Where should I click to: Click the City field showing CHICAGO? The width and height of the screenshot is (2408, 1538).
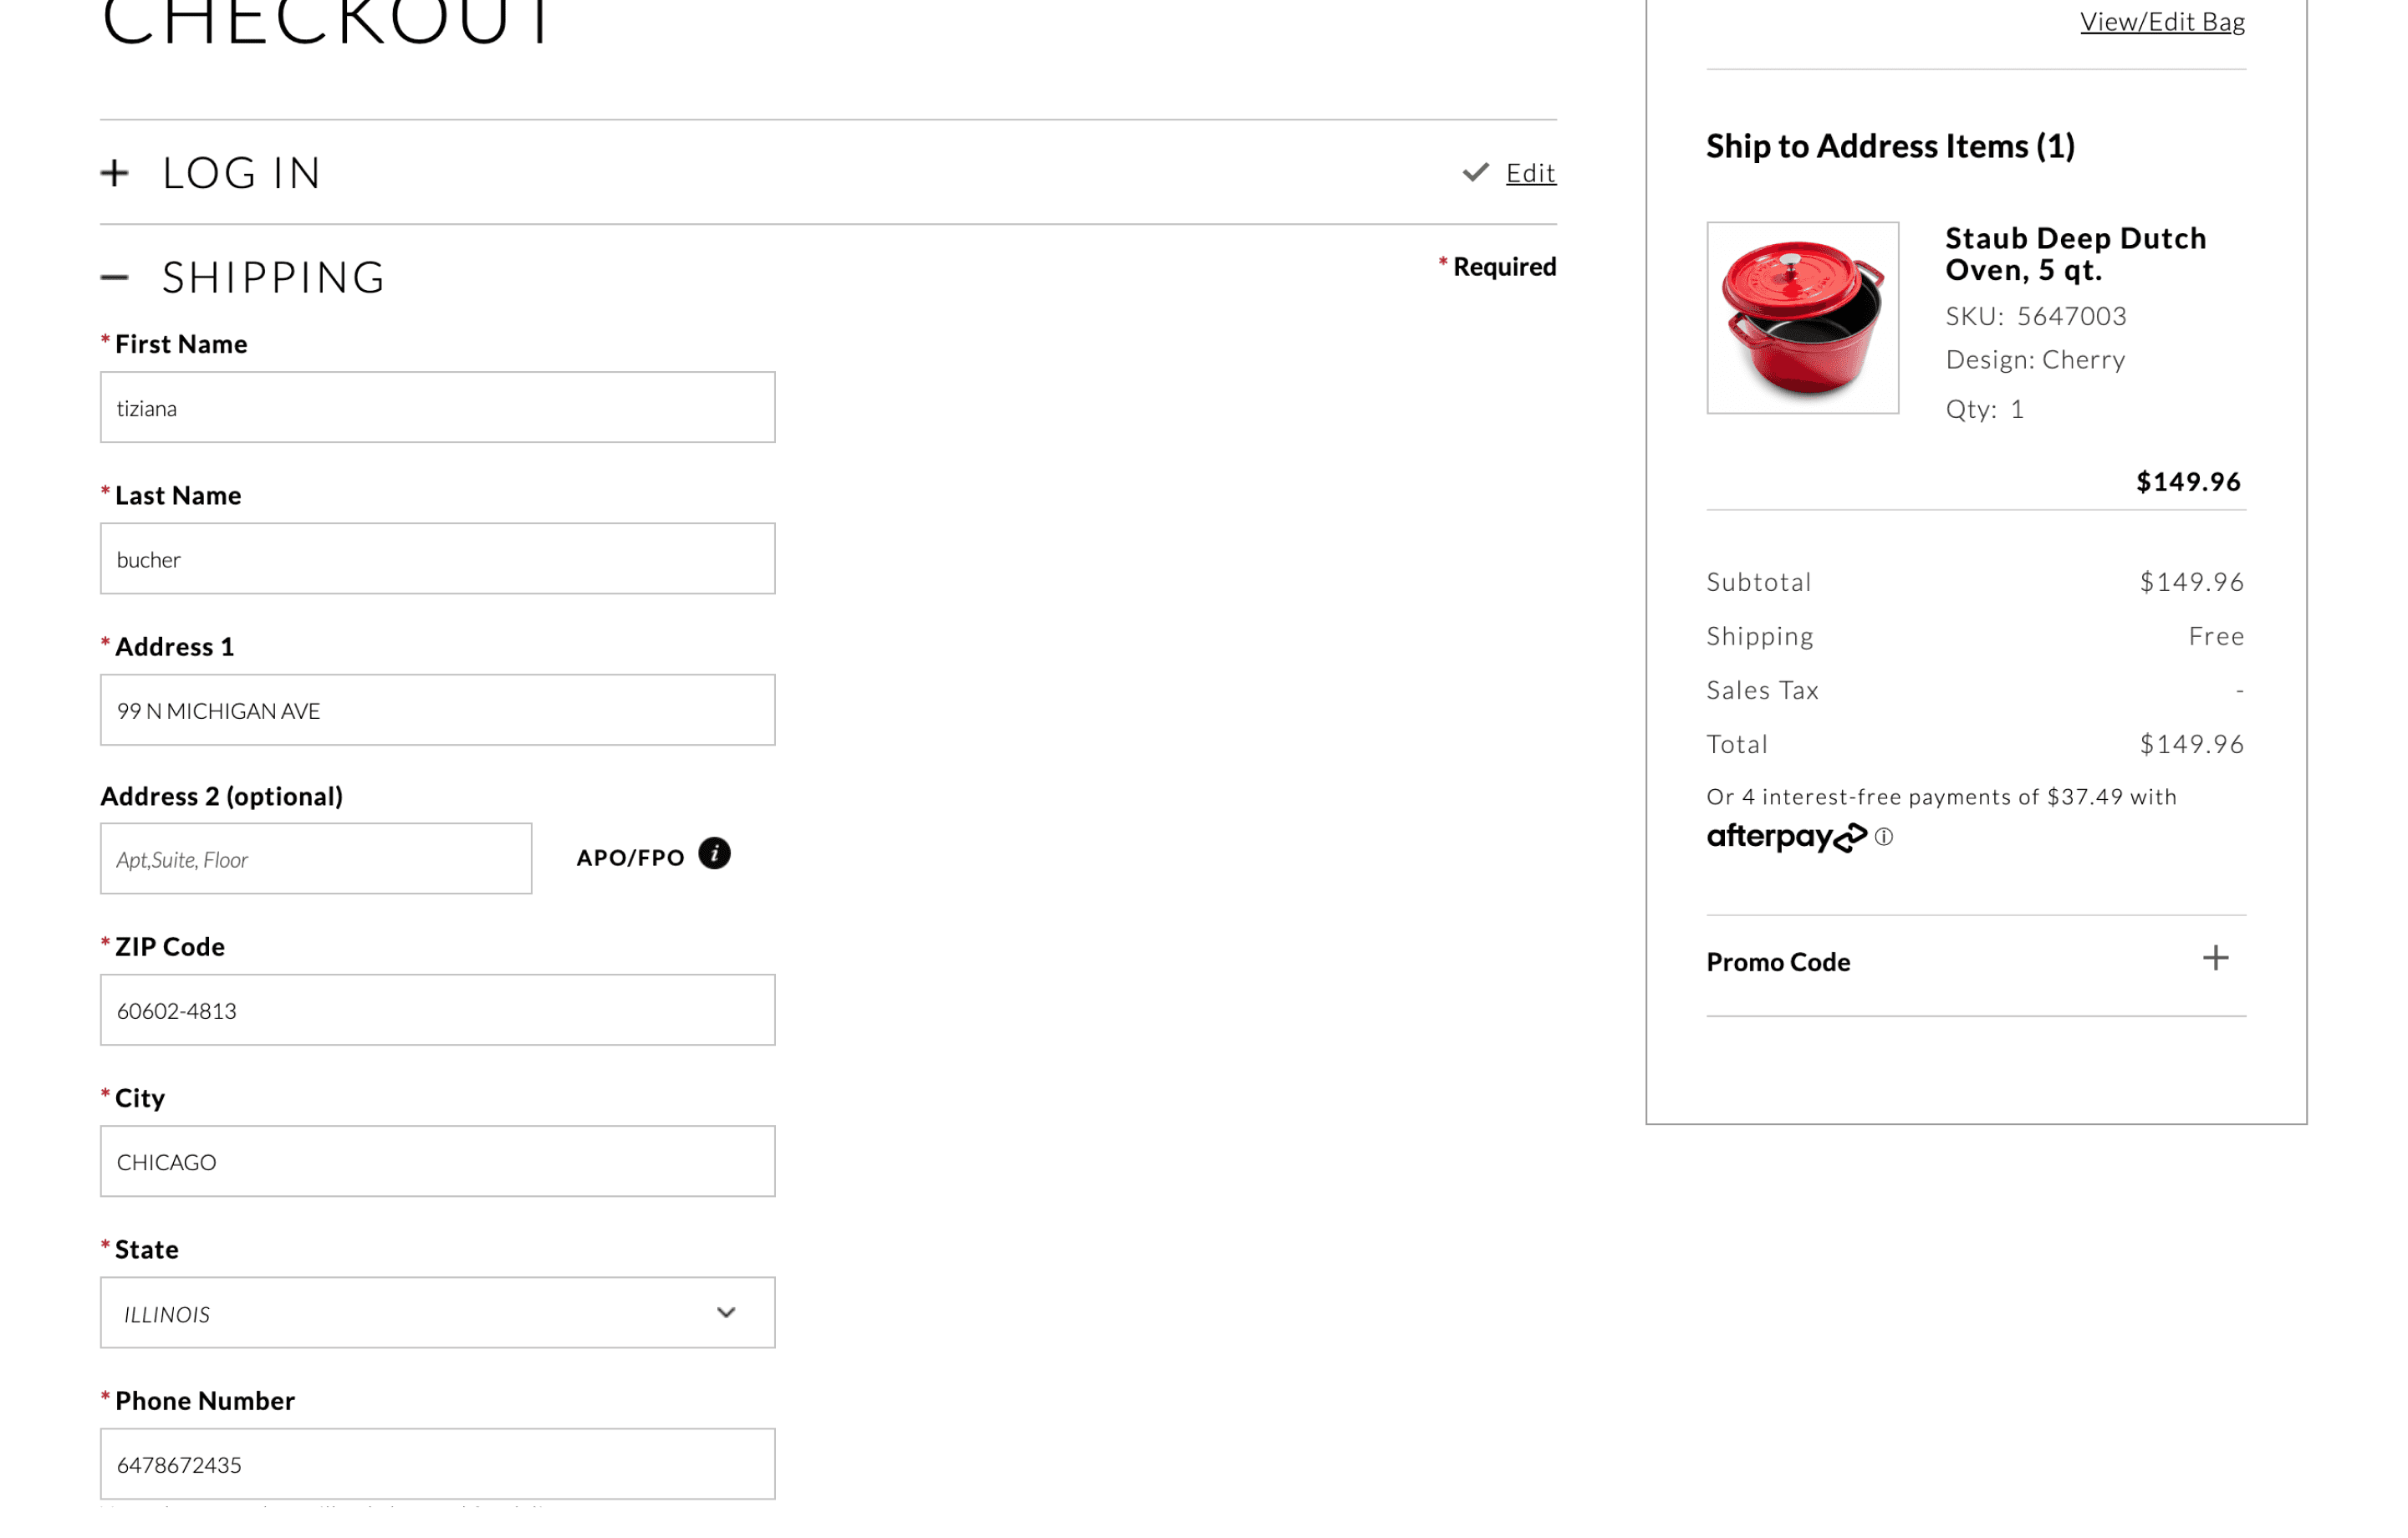[x=437, y=1162]
